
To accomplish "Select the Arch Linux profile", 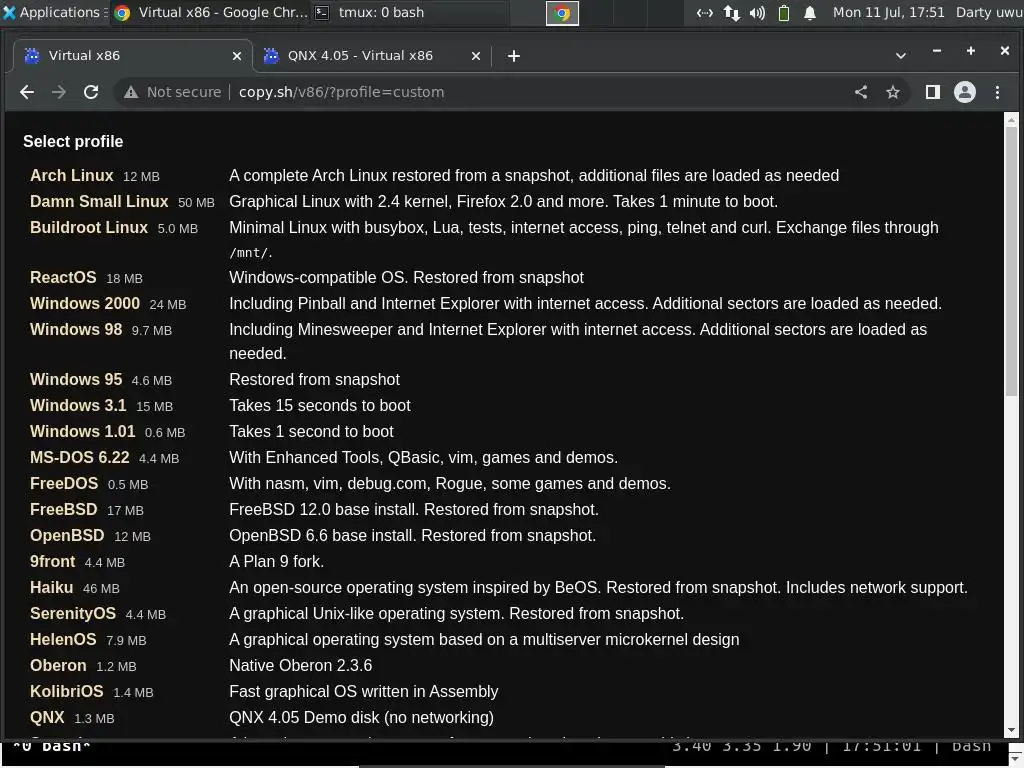I will 72,176.
